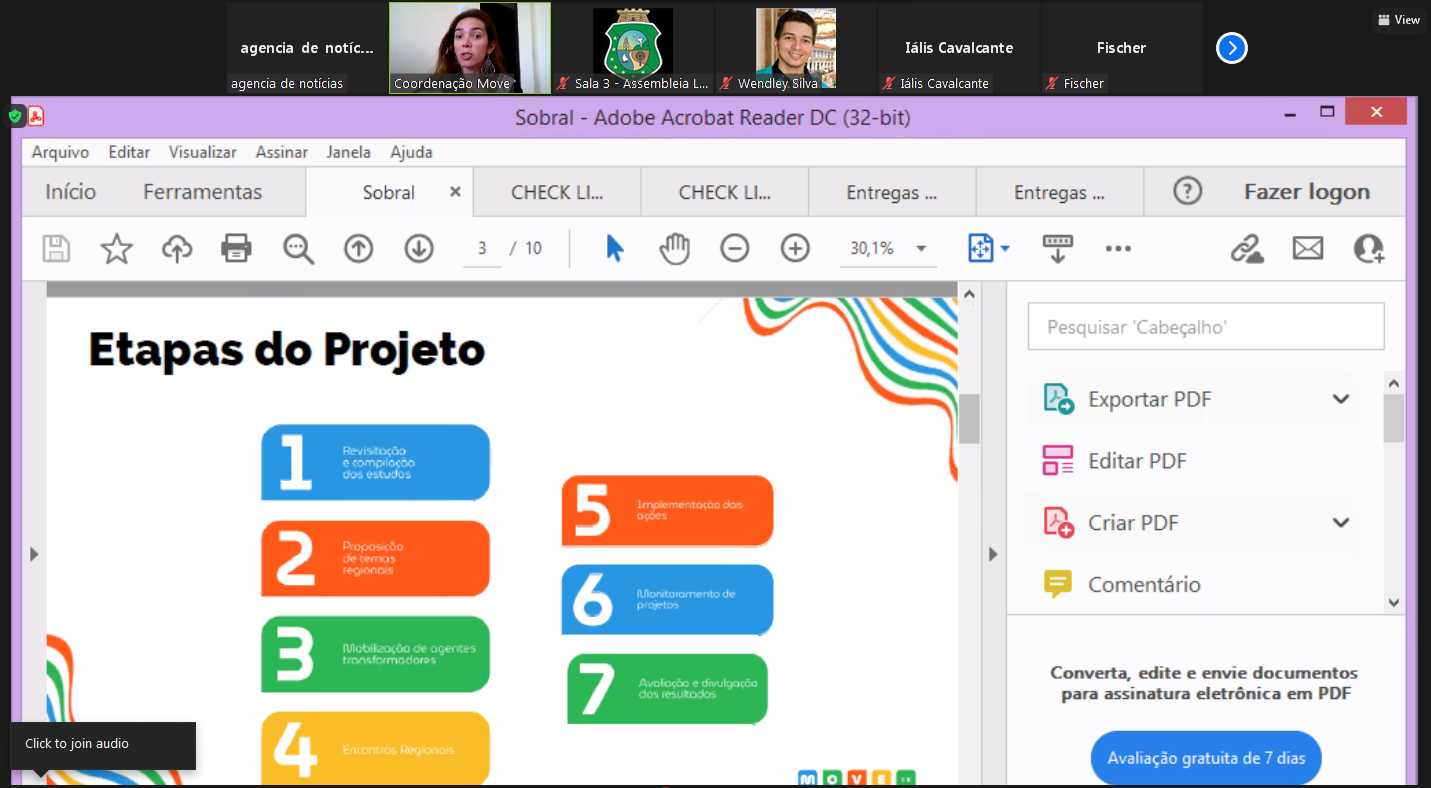Activate the arrow selection tool
Screen dimensions: 1431x788
(615, 248)
